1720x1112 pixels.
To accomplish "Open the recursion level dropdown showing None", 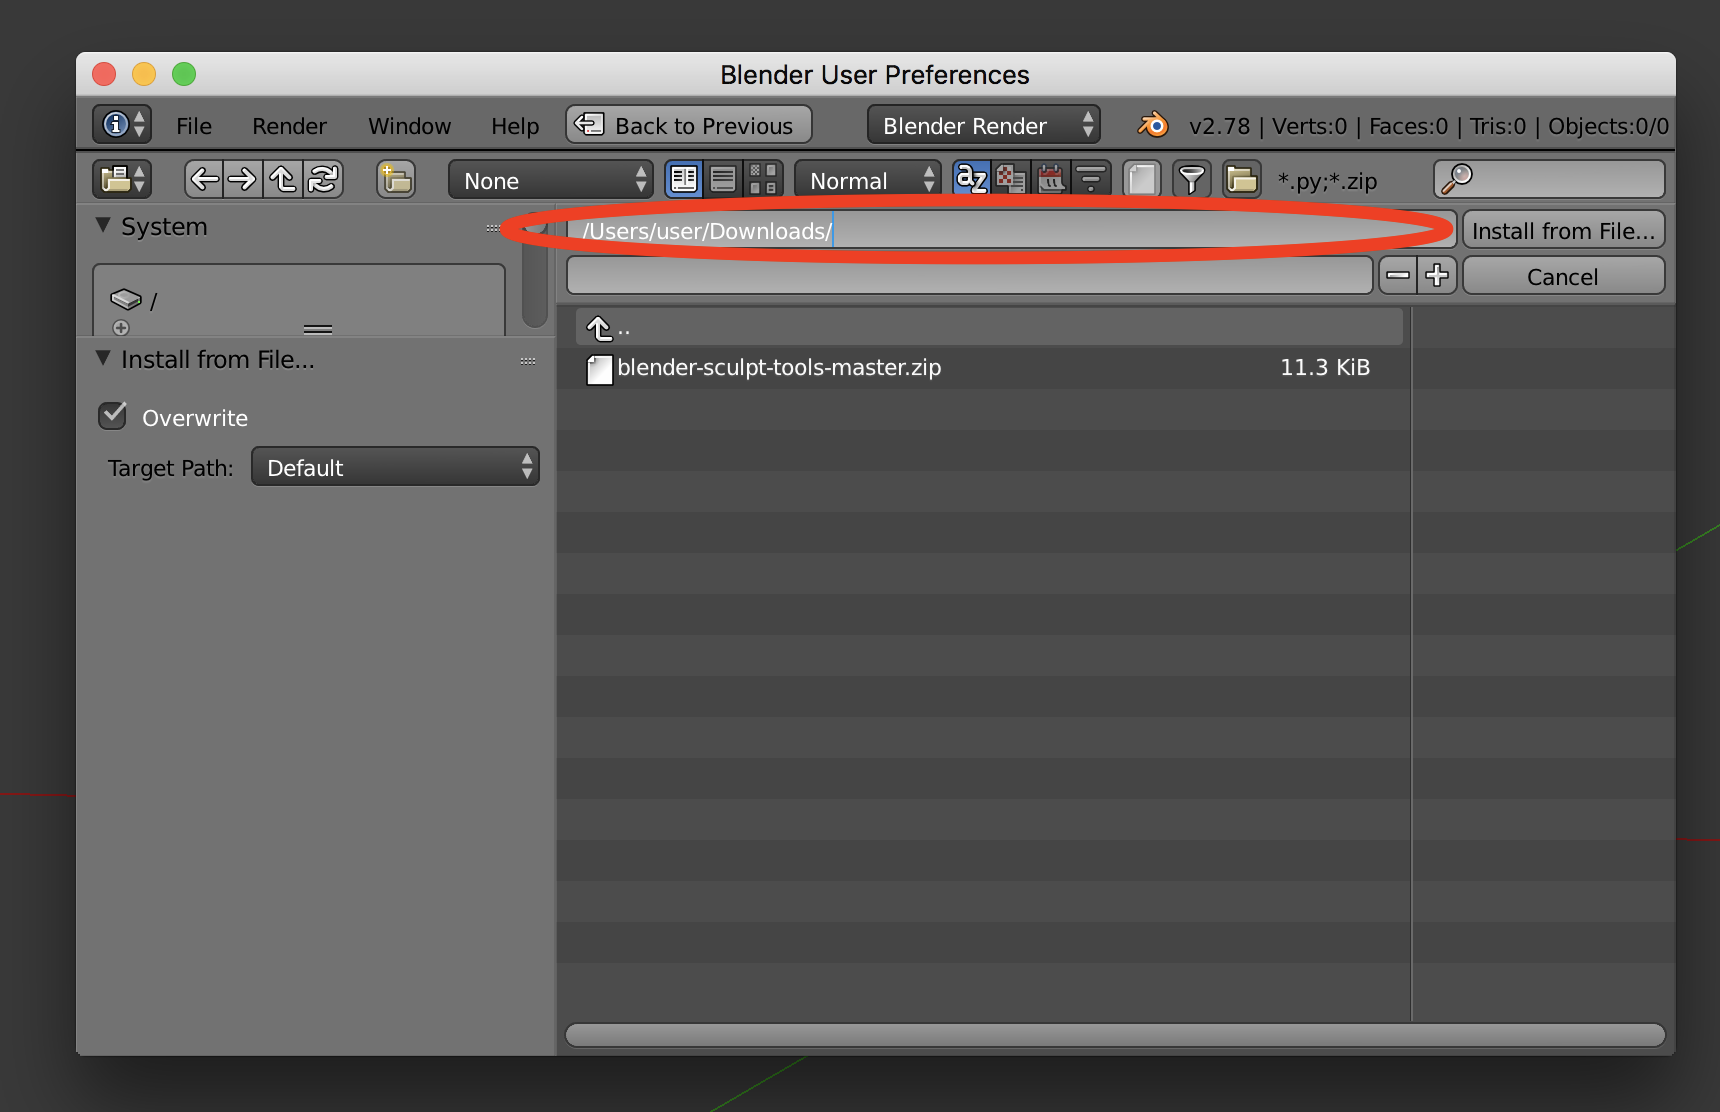I will 551,180.
